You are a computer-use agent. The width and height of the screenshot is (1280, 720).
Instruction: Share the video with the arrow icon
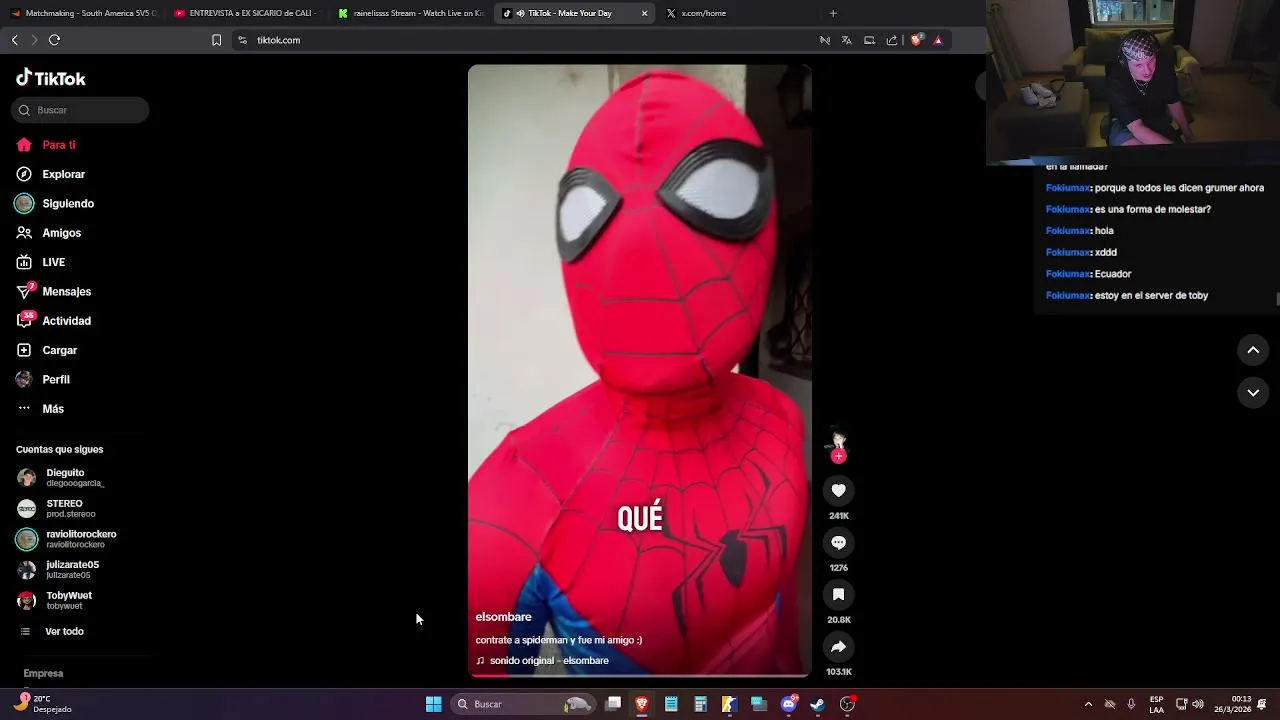click(838, 646)
